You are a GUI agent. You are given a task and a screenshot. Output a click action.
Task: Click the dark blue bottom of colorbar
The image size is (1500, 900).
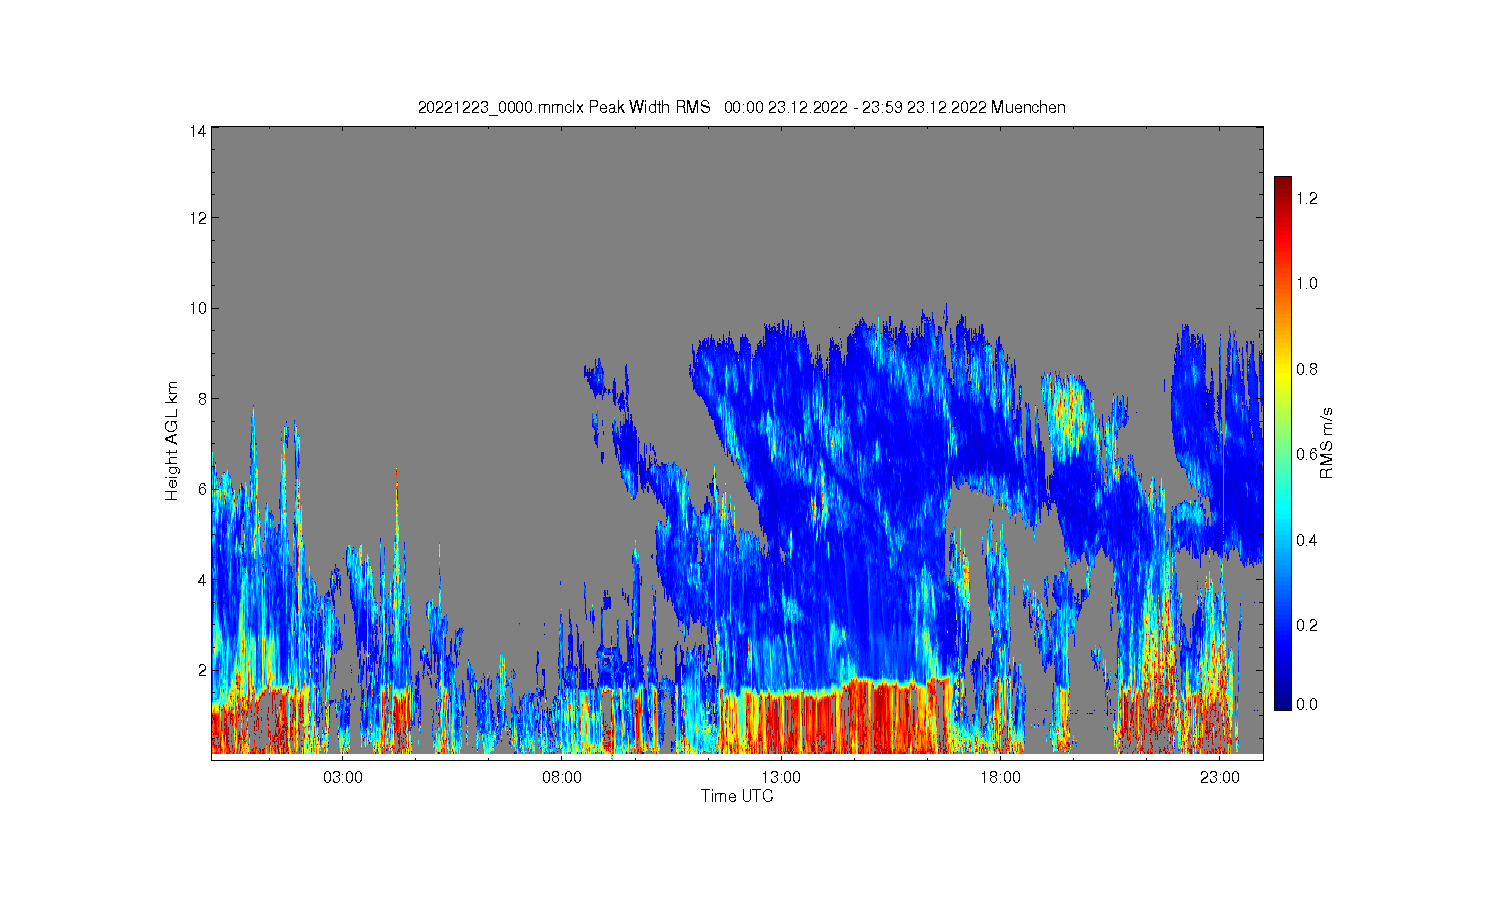pyautogui.click(x=1283, y=704)
